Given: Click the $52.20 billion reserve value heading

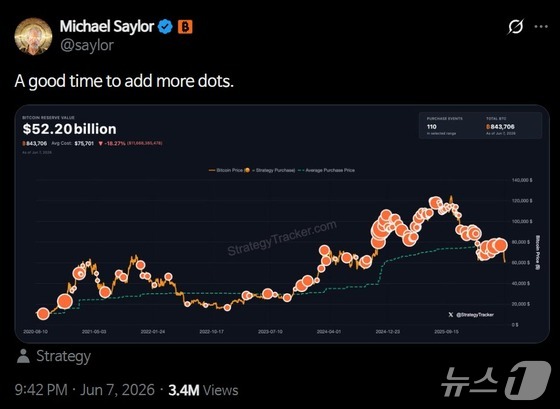Looking at the screenshot, I should tap(70, 129).
